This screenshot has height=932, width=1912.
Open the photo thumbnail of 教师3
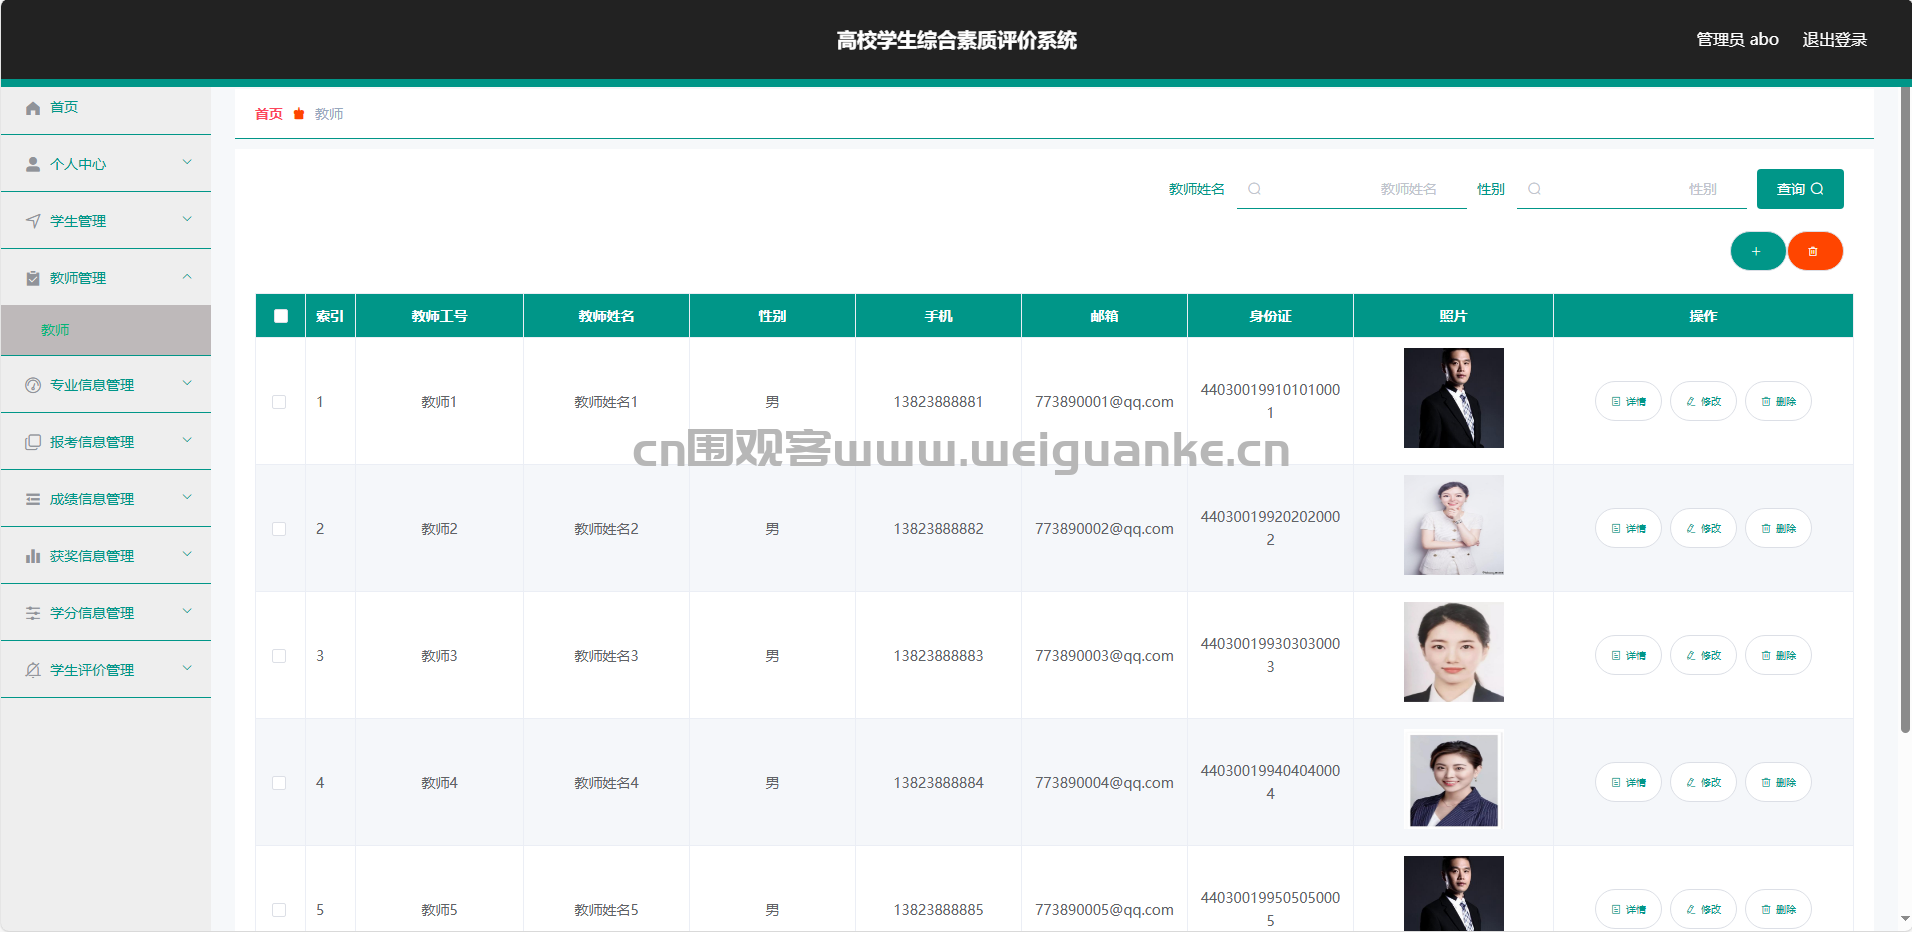[x=1454, y=652]
